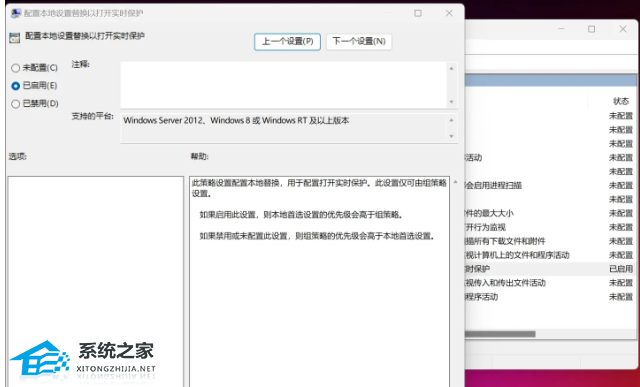The image size is (640, 387).
Task: Click the horizontal scrollbar thumb in background window
Action: pos(500,334)
